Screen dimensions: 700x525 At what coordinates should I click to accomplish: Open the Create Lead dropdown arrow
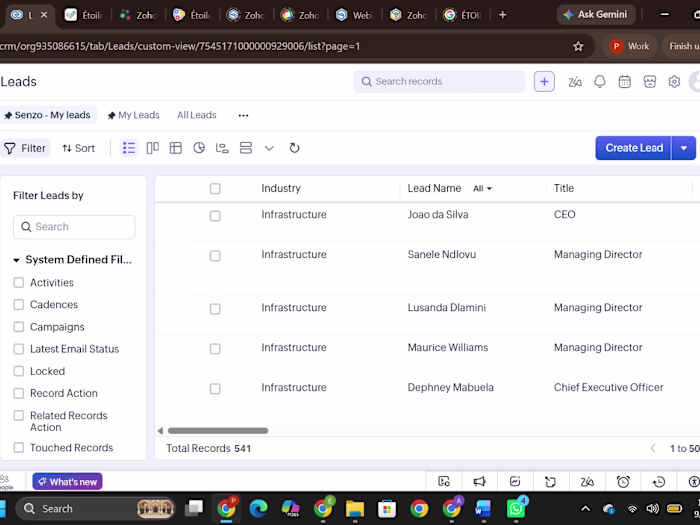click(x=683, y=148)
